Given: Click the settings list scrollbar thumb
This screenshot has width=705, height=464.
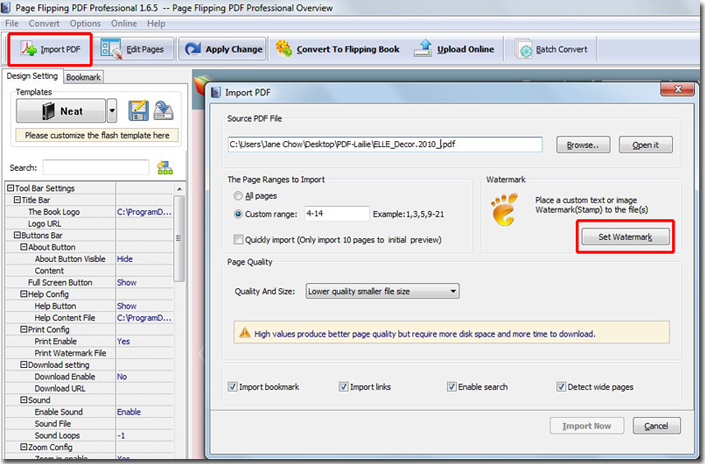Looking at the screenshot, I should coord(179,238).
